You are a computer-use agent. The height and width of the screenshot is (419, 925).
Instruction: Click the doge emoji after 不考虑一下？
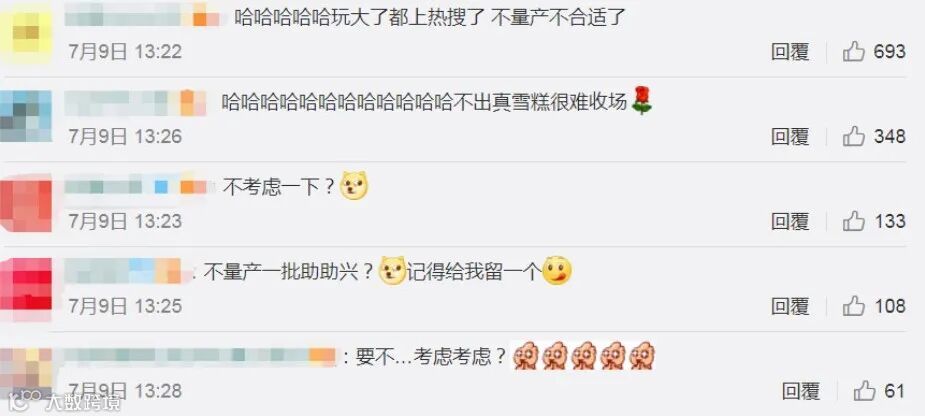[354, 186]
